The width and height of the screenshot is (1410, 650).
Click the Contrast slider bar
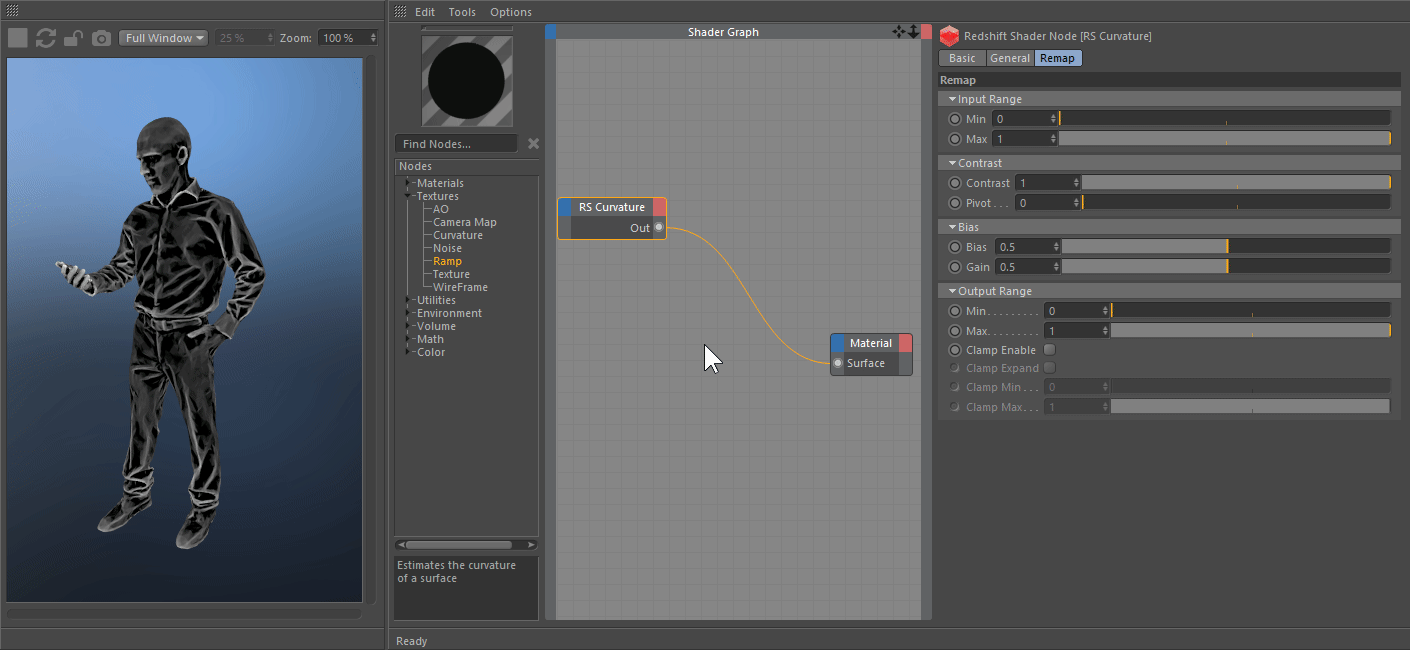coord(1236,183)
